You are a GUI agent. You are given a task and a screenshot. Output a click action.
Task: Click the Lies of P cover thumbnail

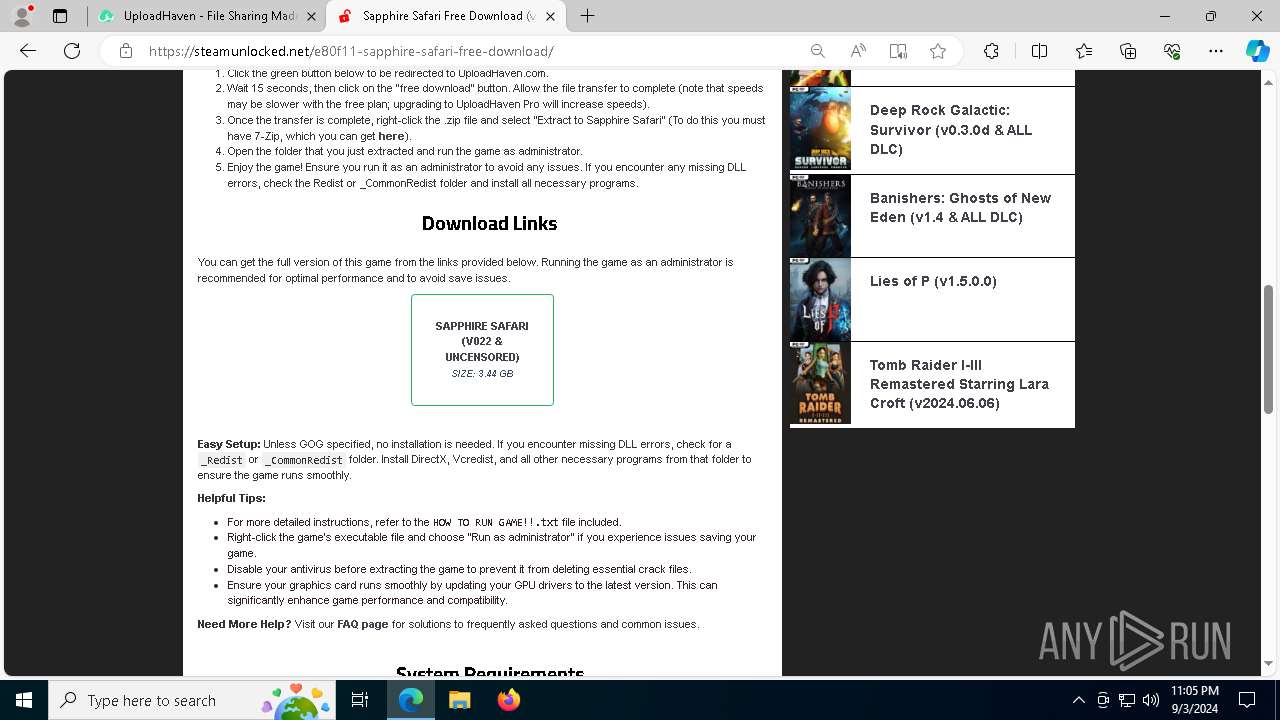pyautogui.click(x=820, y=300)
